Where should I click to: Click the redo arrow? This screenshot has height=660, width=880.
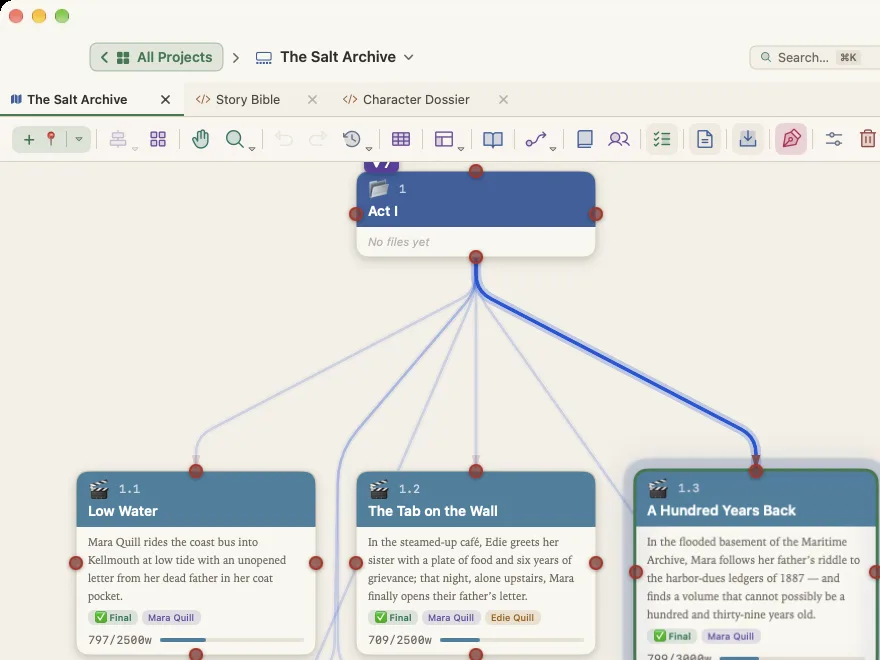coord(318,139)
